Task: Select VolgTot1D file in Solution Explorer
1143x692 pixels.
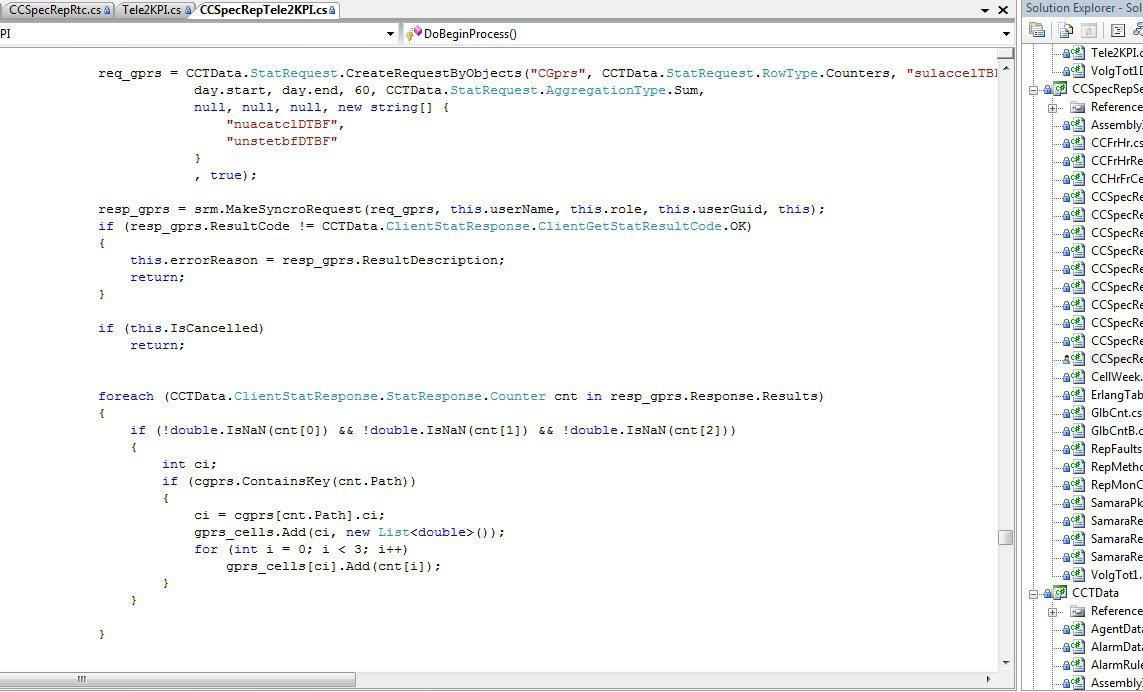Action: click(x=1117, y=71)
